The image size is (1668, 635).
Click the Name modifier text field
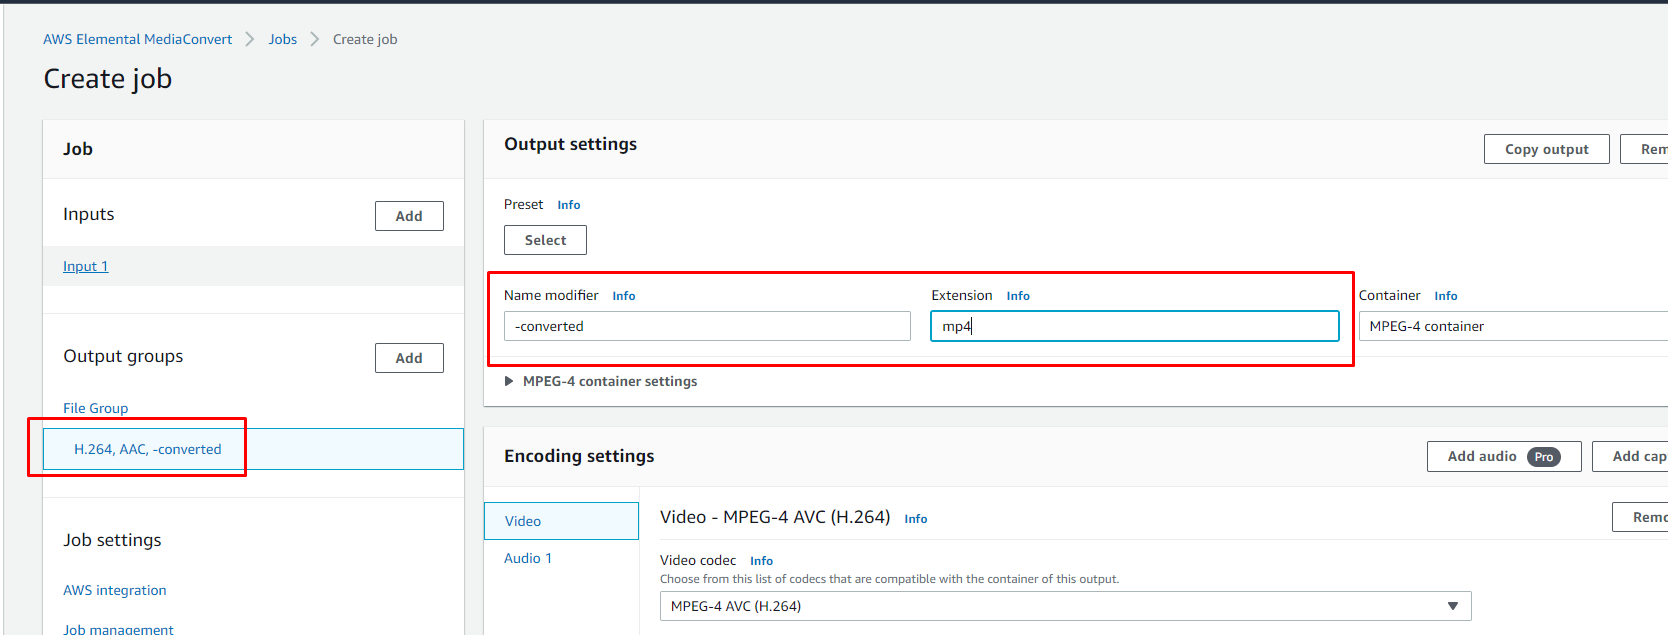click(707, 326)
